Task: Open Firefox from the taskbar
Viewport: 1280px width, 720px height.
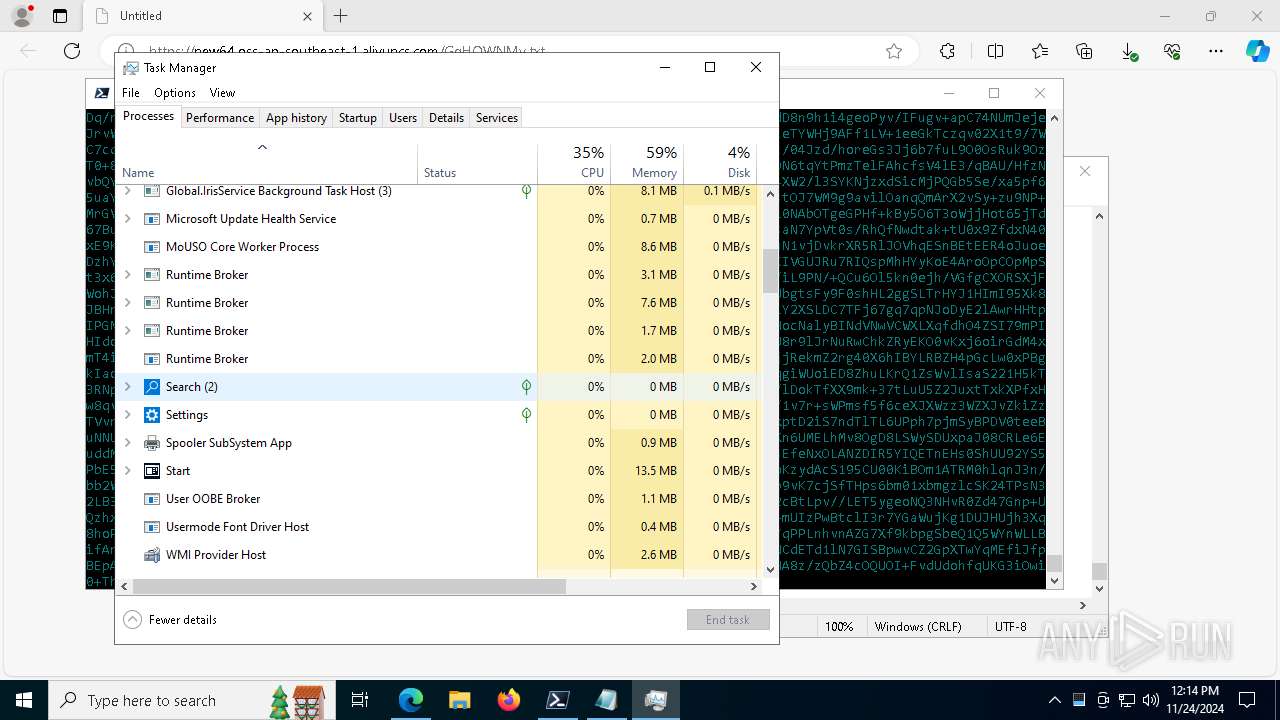Action: [x=509, y=700]
